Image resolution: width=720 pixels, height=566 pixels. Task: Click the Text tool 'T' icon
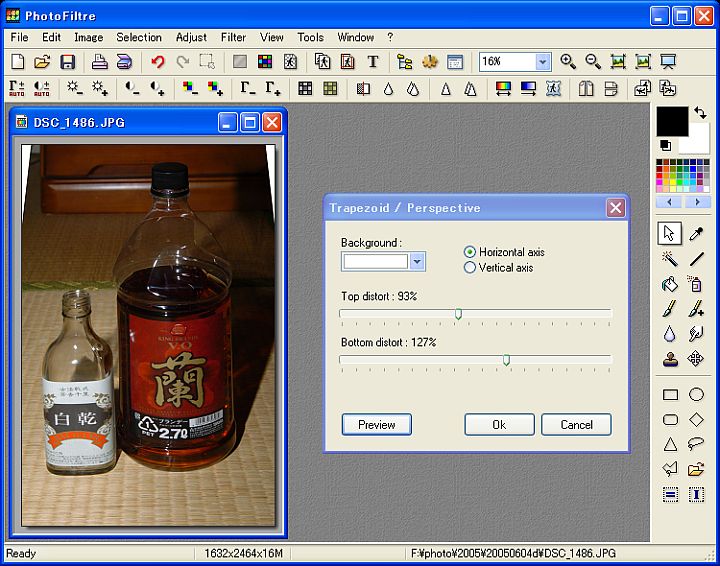click(373, 62)
